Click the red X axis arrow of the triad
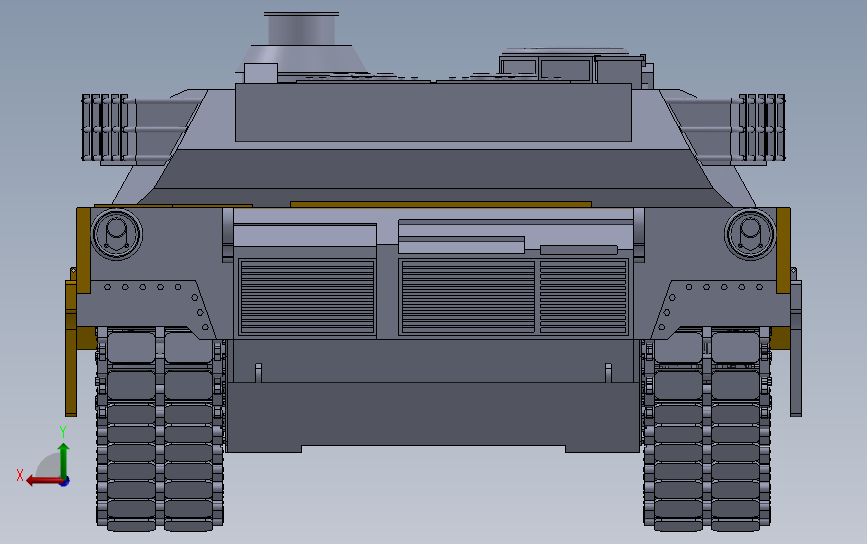The image size is (867, 544). coord(43,481)
